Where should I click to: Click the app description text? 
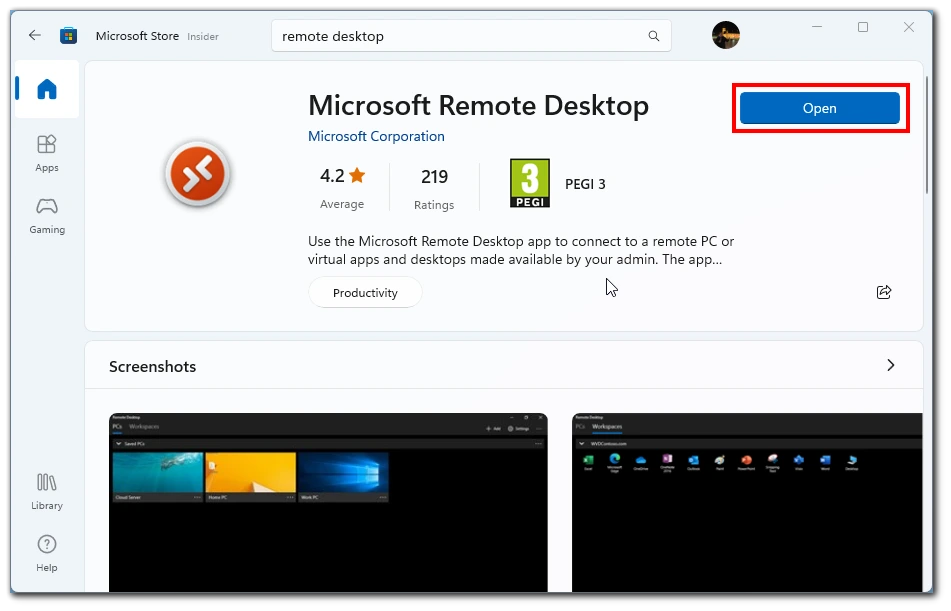520,250
